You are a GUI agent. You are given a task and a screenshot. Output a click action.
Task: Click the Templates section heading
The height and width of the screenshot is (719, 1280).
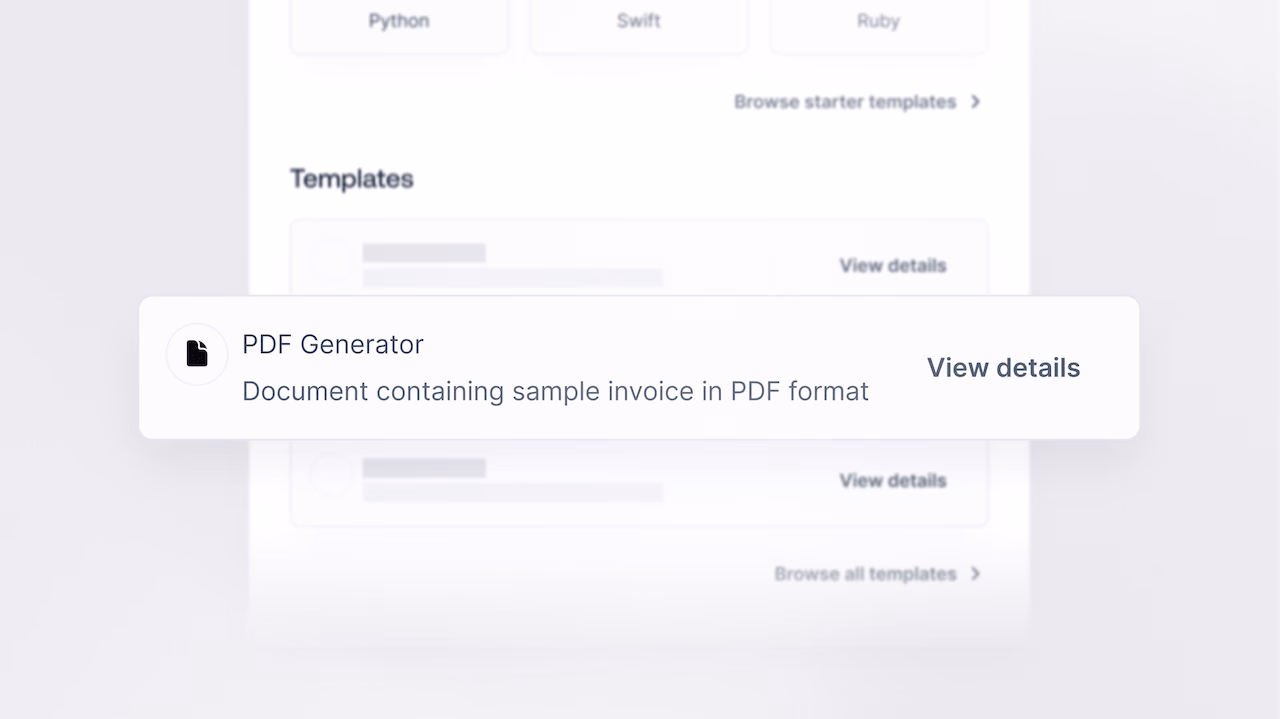tap(352, 179)
